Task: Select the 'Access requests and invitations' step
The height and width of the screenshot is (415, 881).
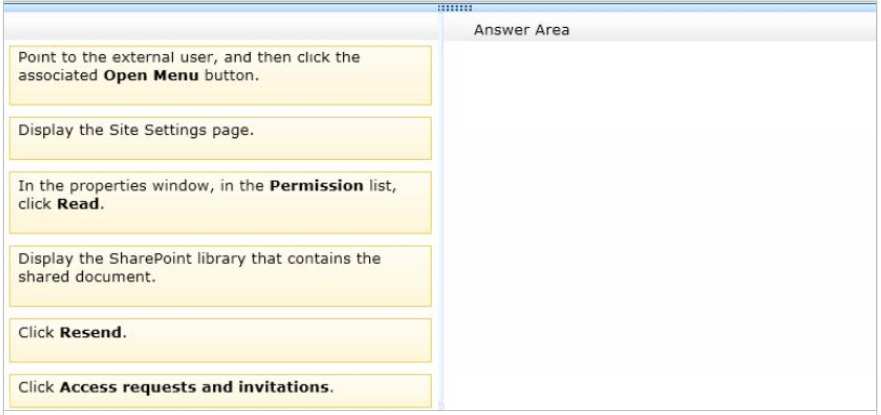Action: pyautogui.click(x=220, y=390)
